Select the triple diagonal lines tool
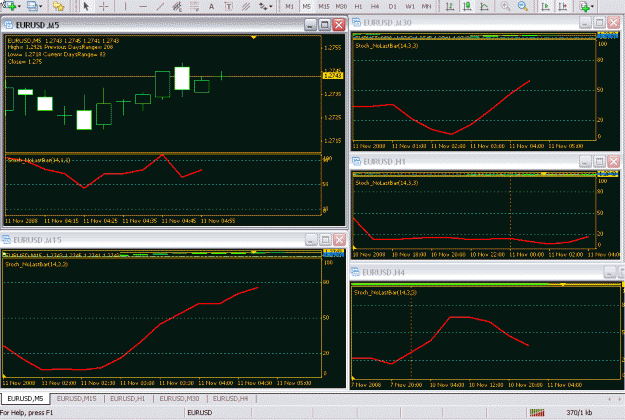The image size is (625, 420). 246,6
